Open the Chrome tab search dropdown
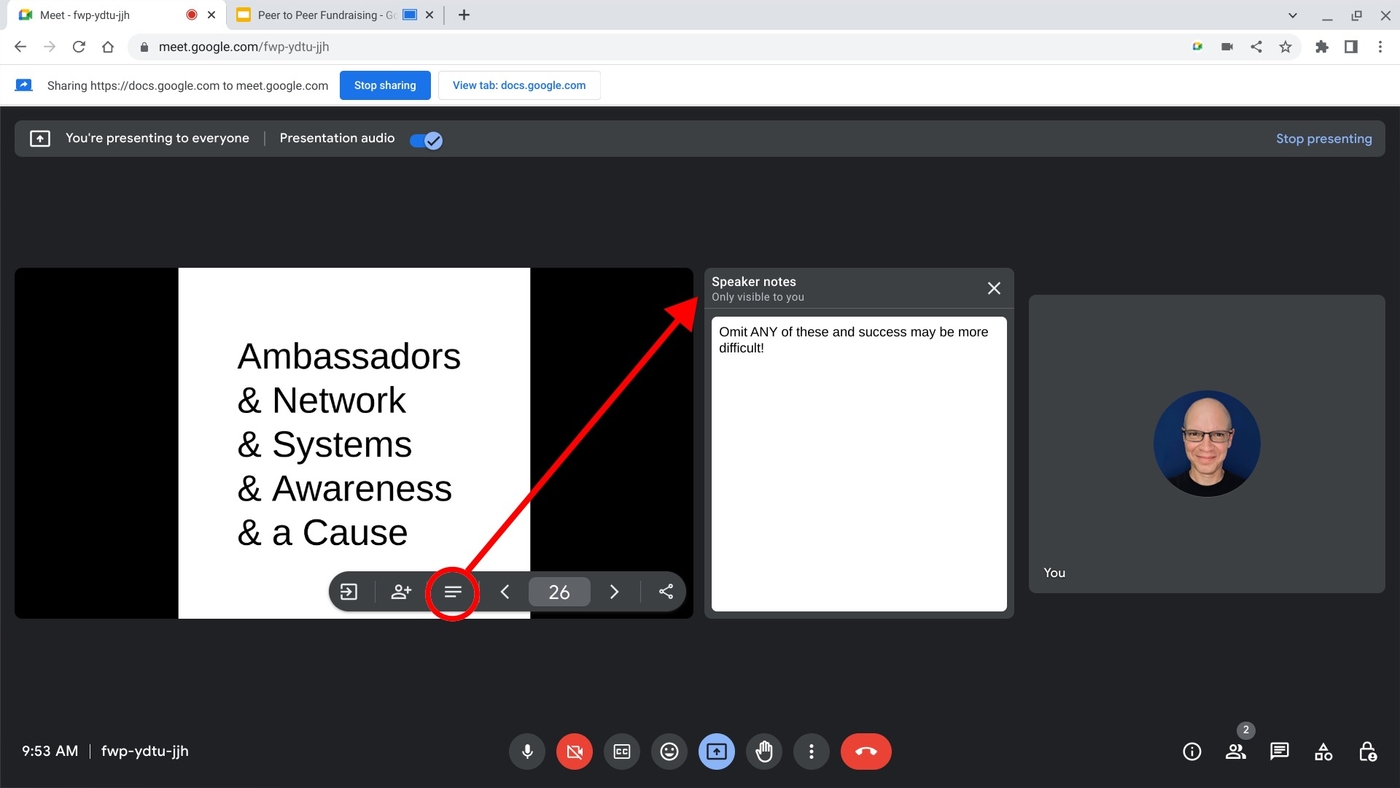This screenshot has width=1400, height=788. [x=1292, y=15]
